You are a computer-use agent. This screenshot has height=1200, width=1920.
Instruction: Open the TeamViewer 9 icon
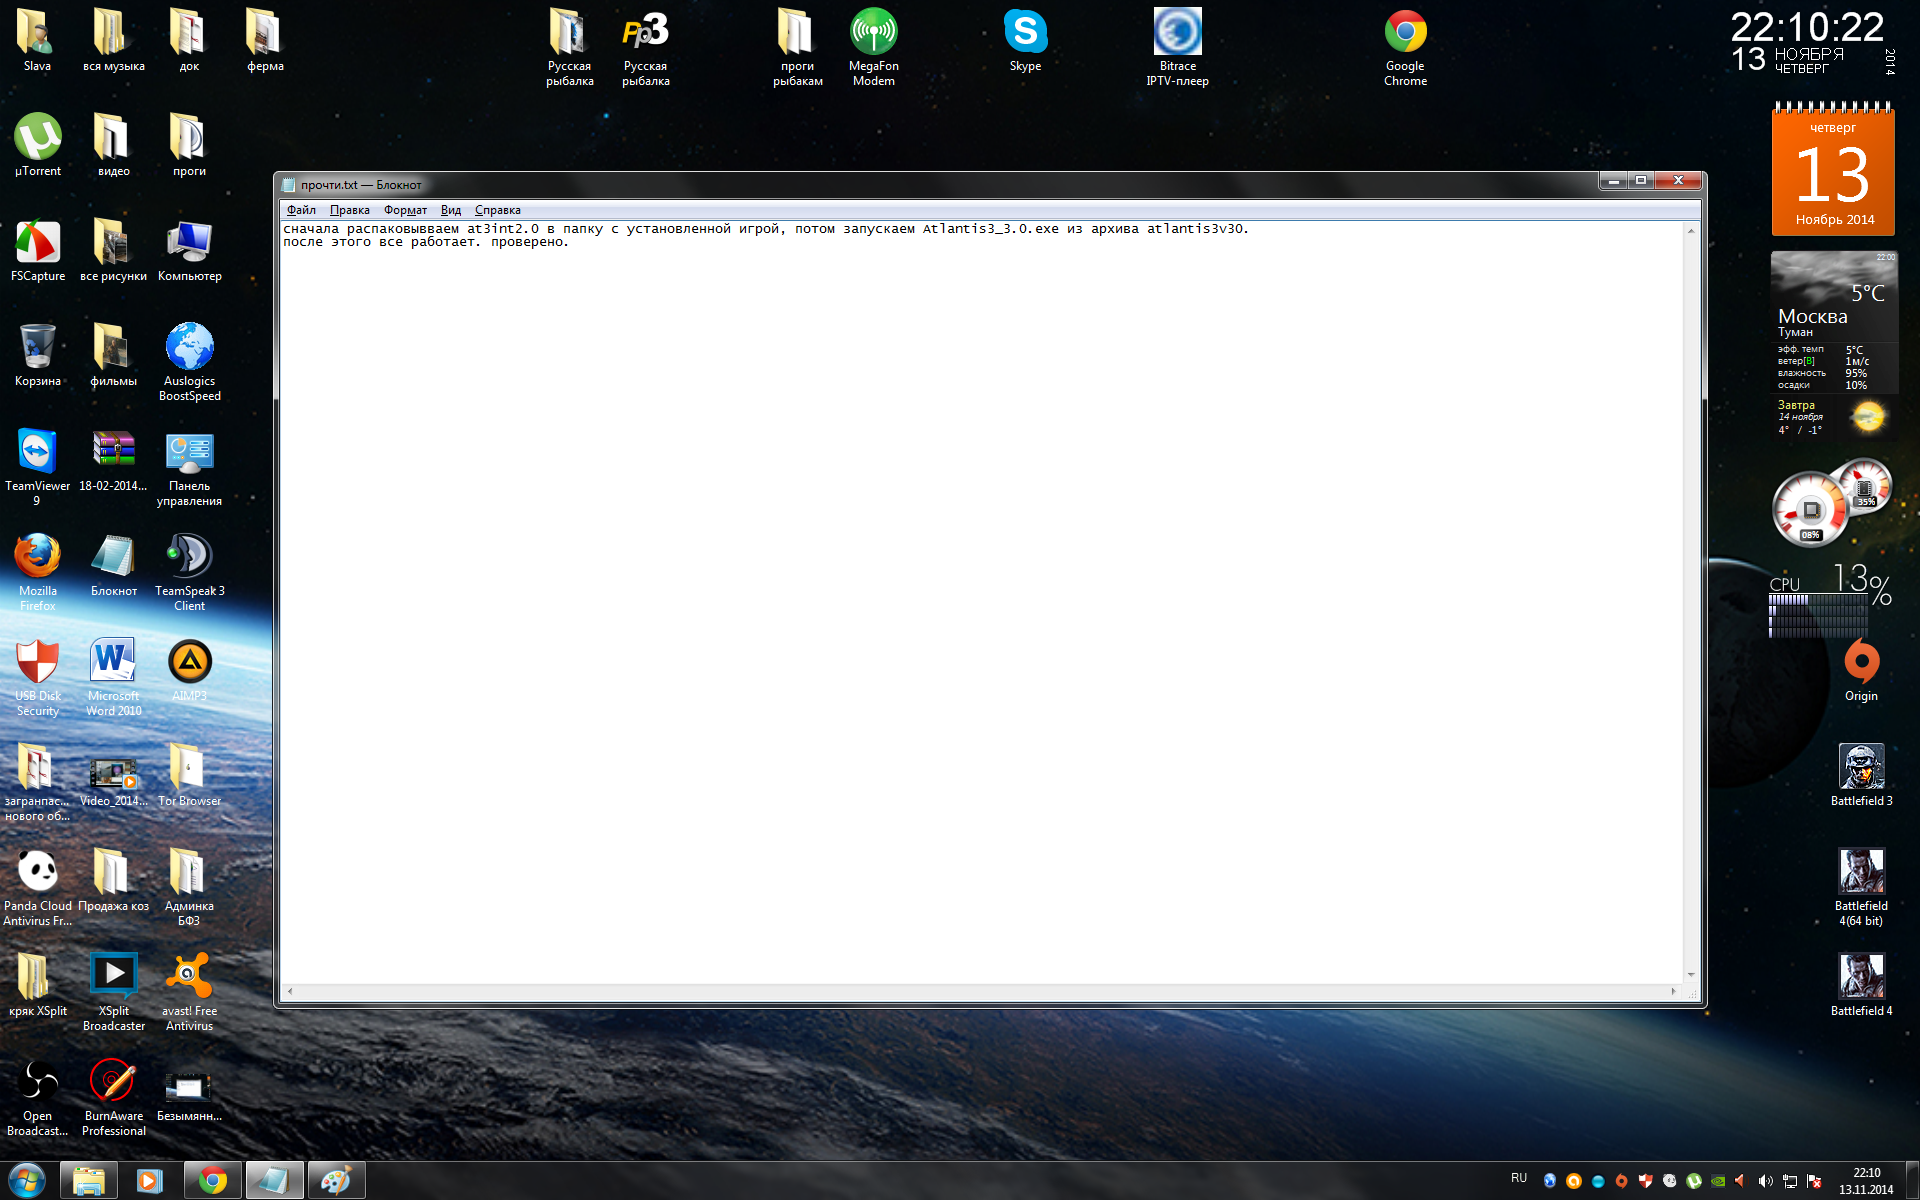pyautogui.click(x=38, y=453)
